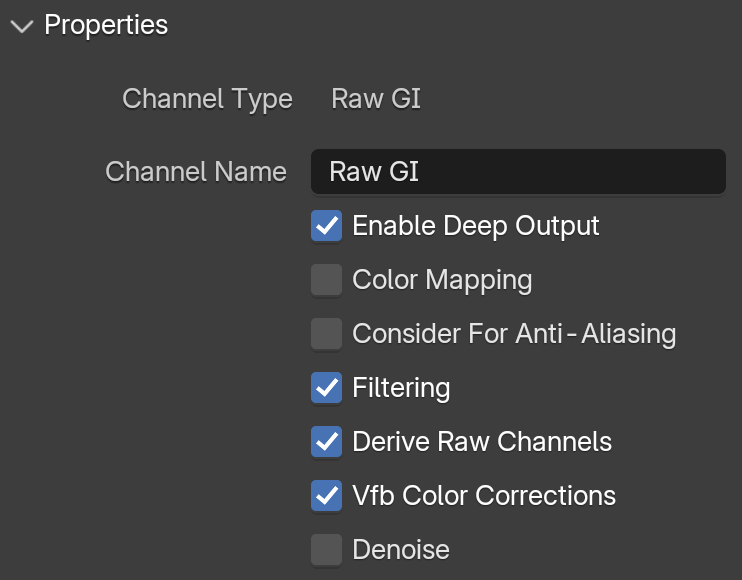Screen dimensions: 742x580
Task: Uncheck the Filtering checkbox
Action: pos(327,387)
